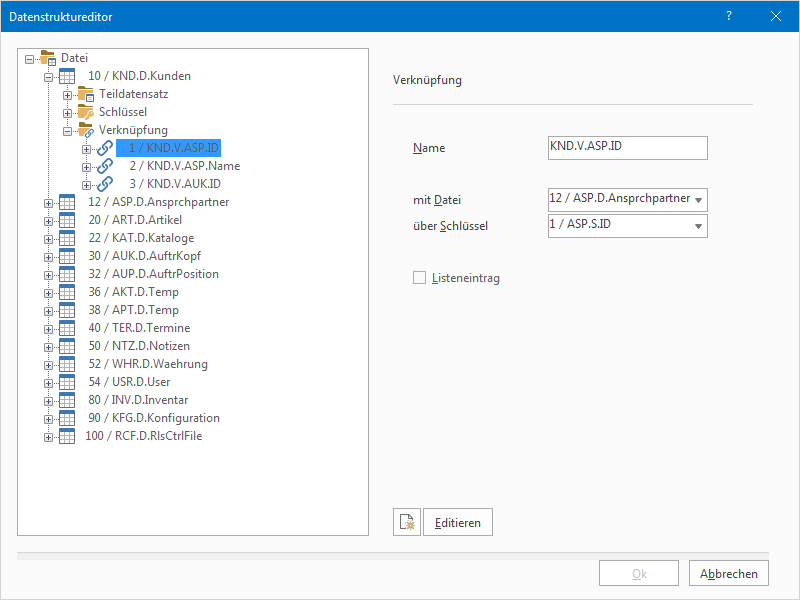Viewport: 800px width, 600px height.
Task: Click the Verknüpfung folder icon in tree
Action: (86, 130)
